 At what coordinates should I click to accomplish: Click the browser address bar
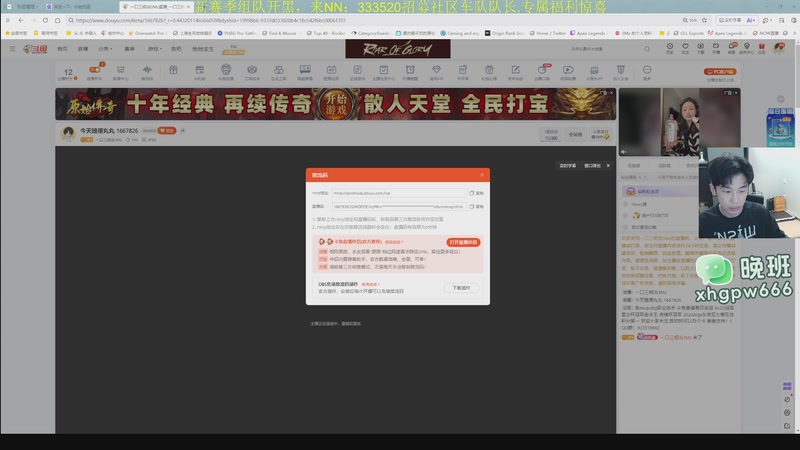pos(375,20)
